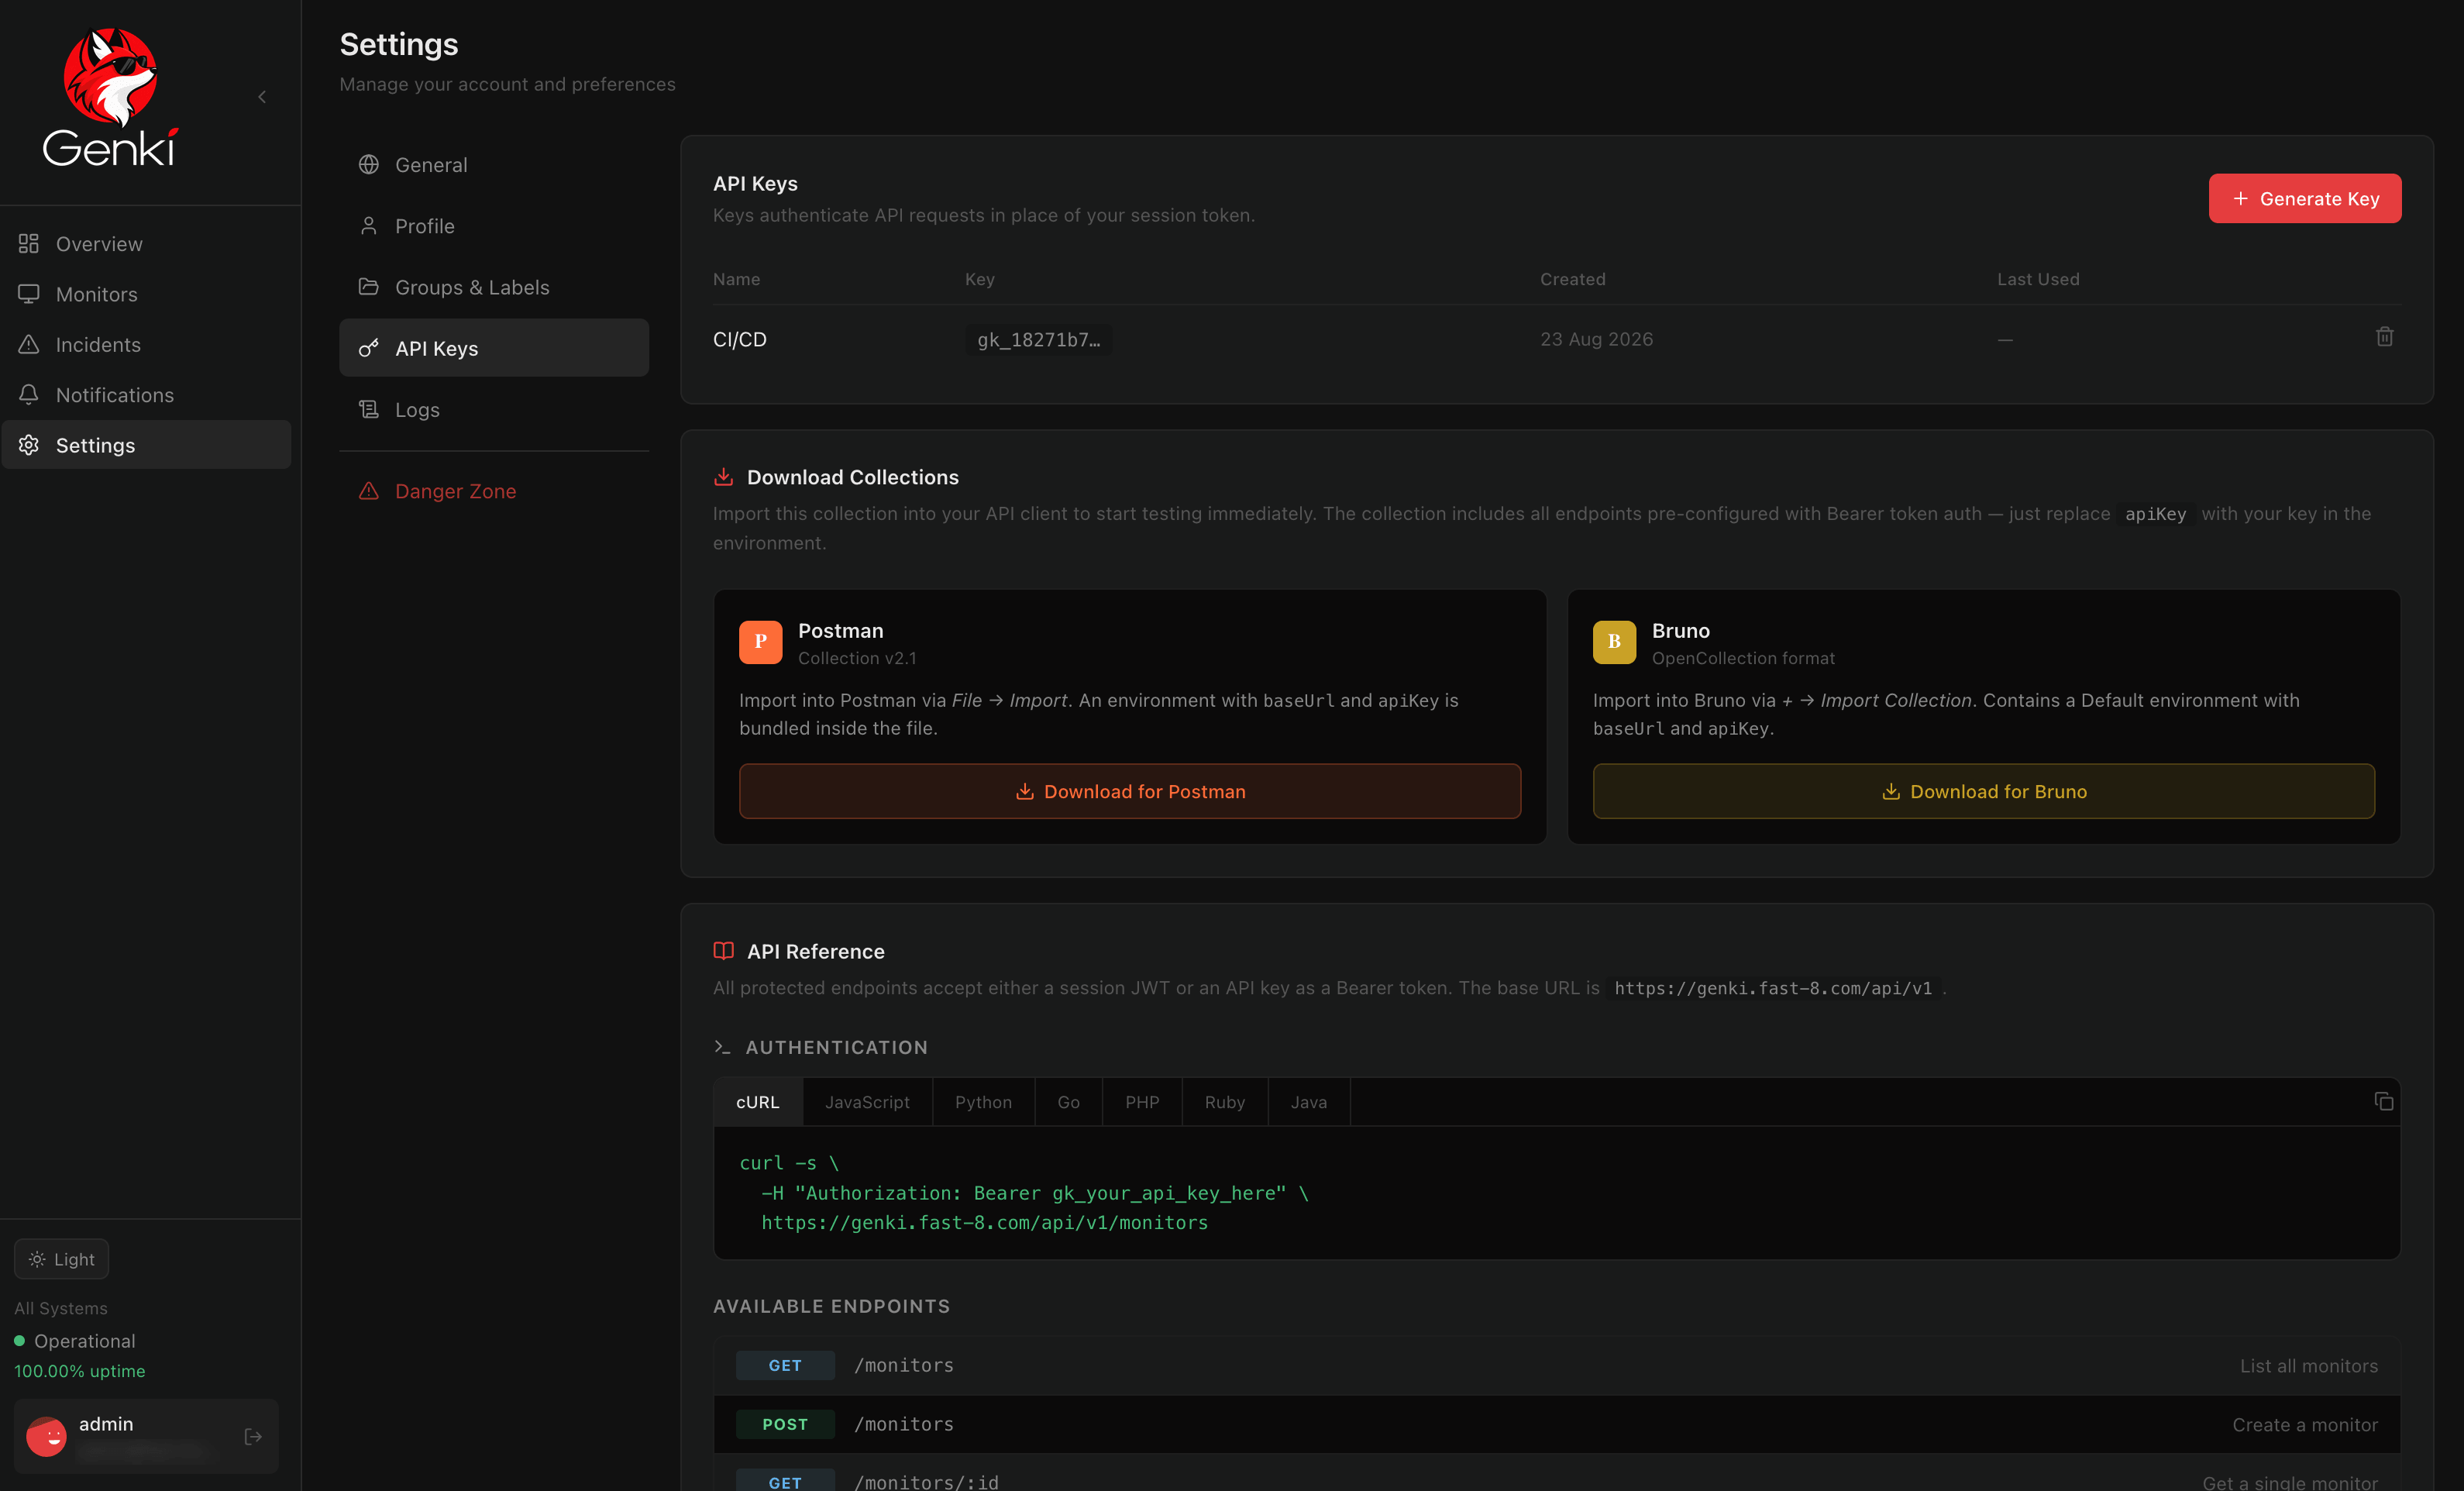Click the base URL https://genki.fast-8.com/api/v1

1773,989
